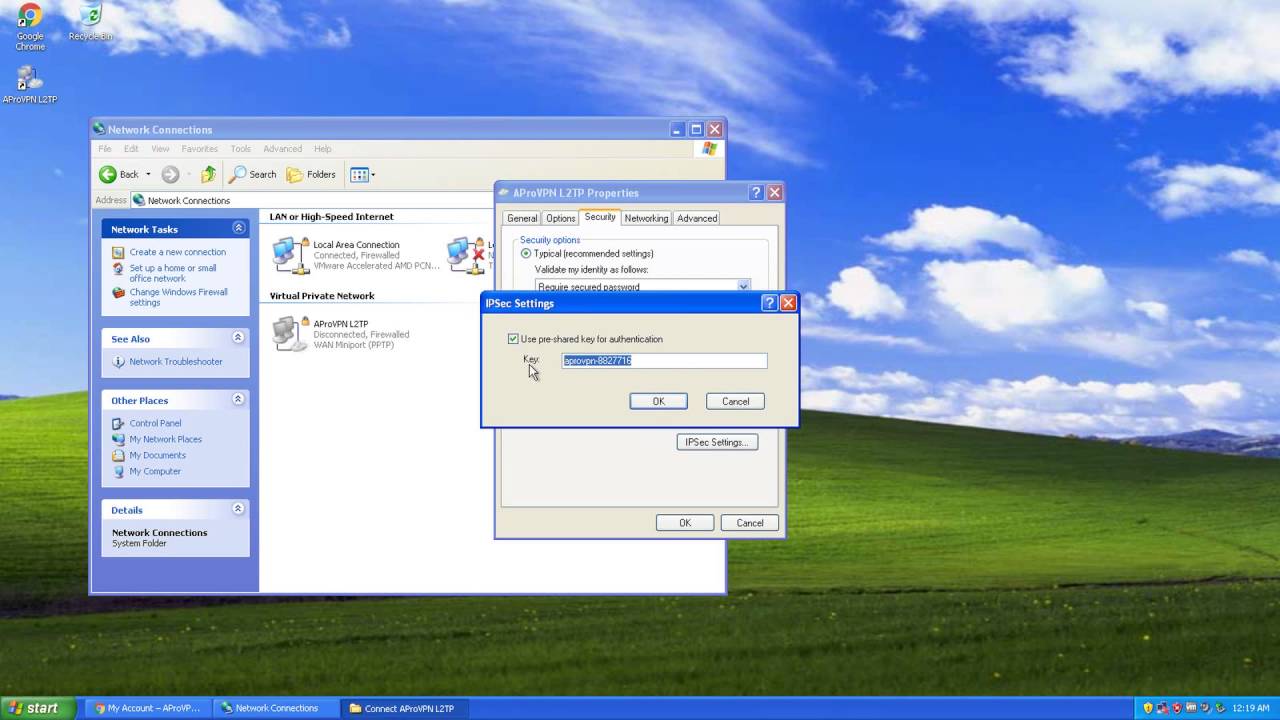
Task: Click the Change Windows Firewall settings link
Action: point(179,297)
